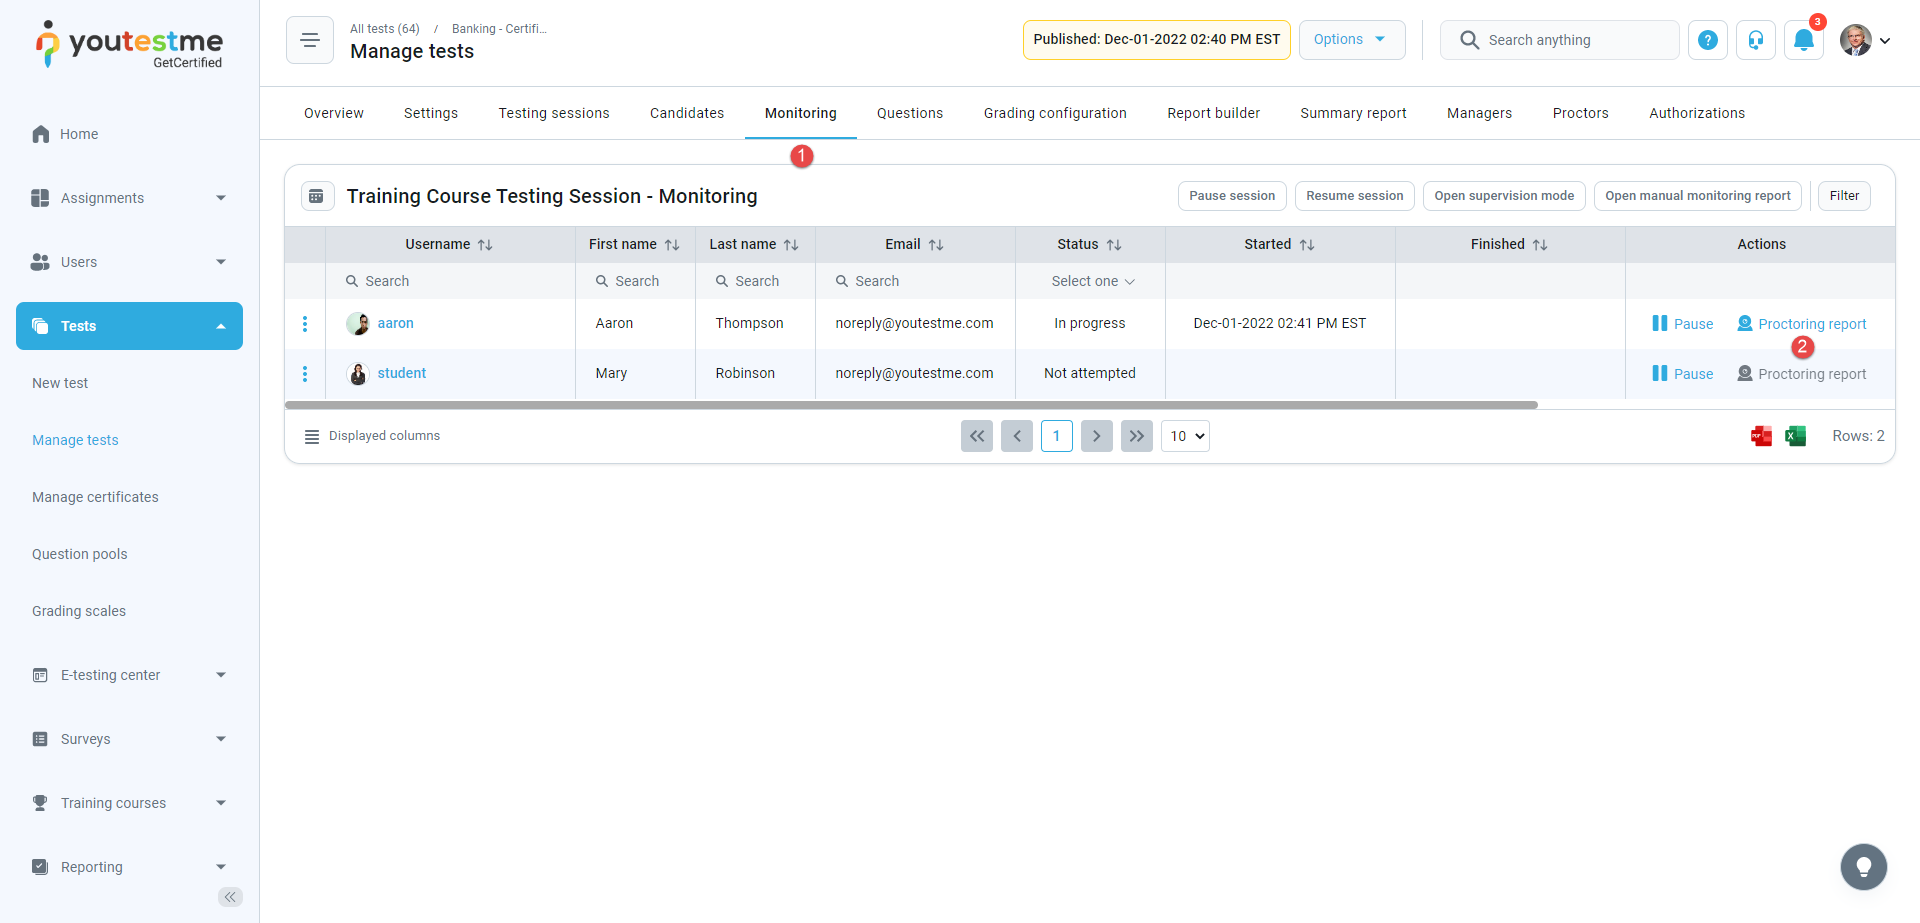Click the hamburger menu icon beside Manage tests
The width and height of the screenshot is (1920, 923).
click(310, 40)
